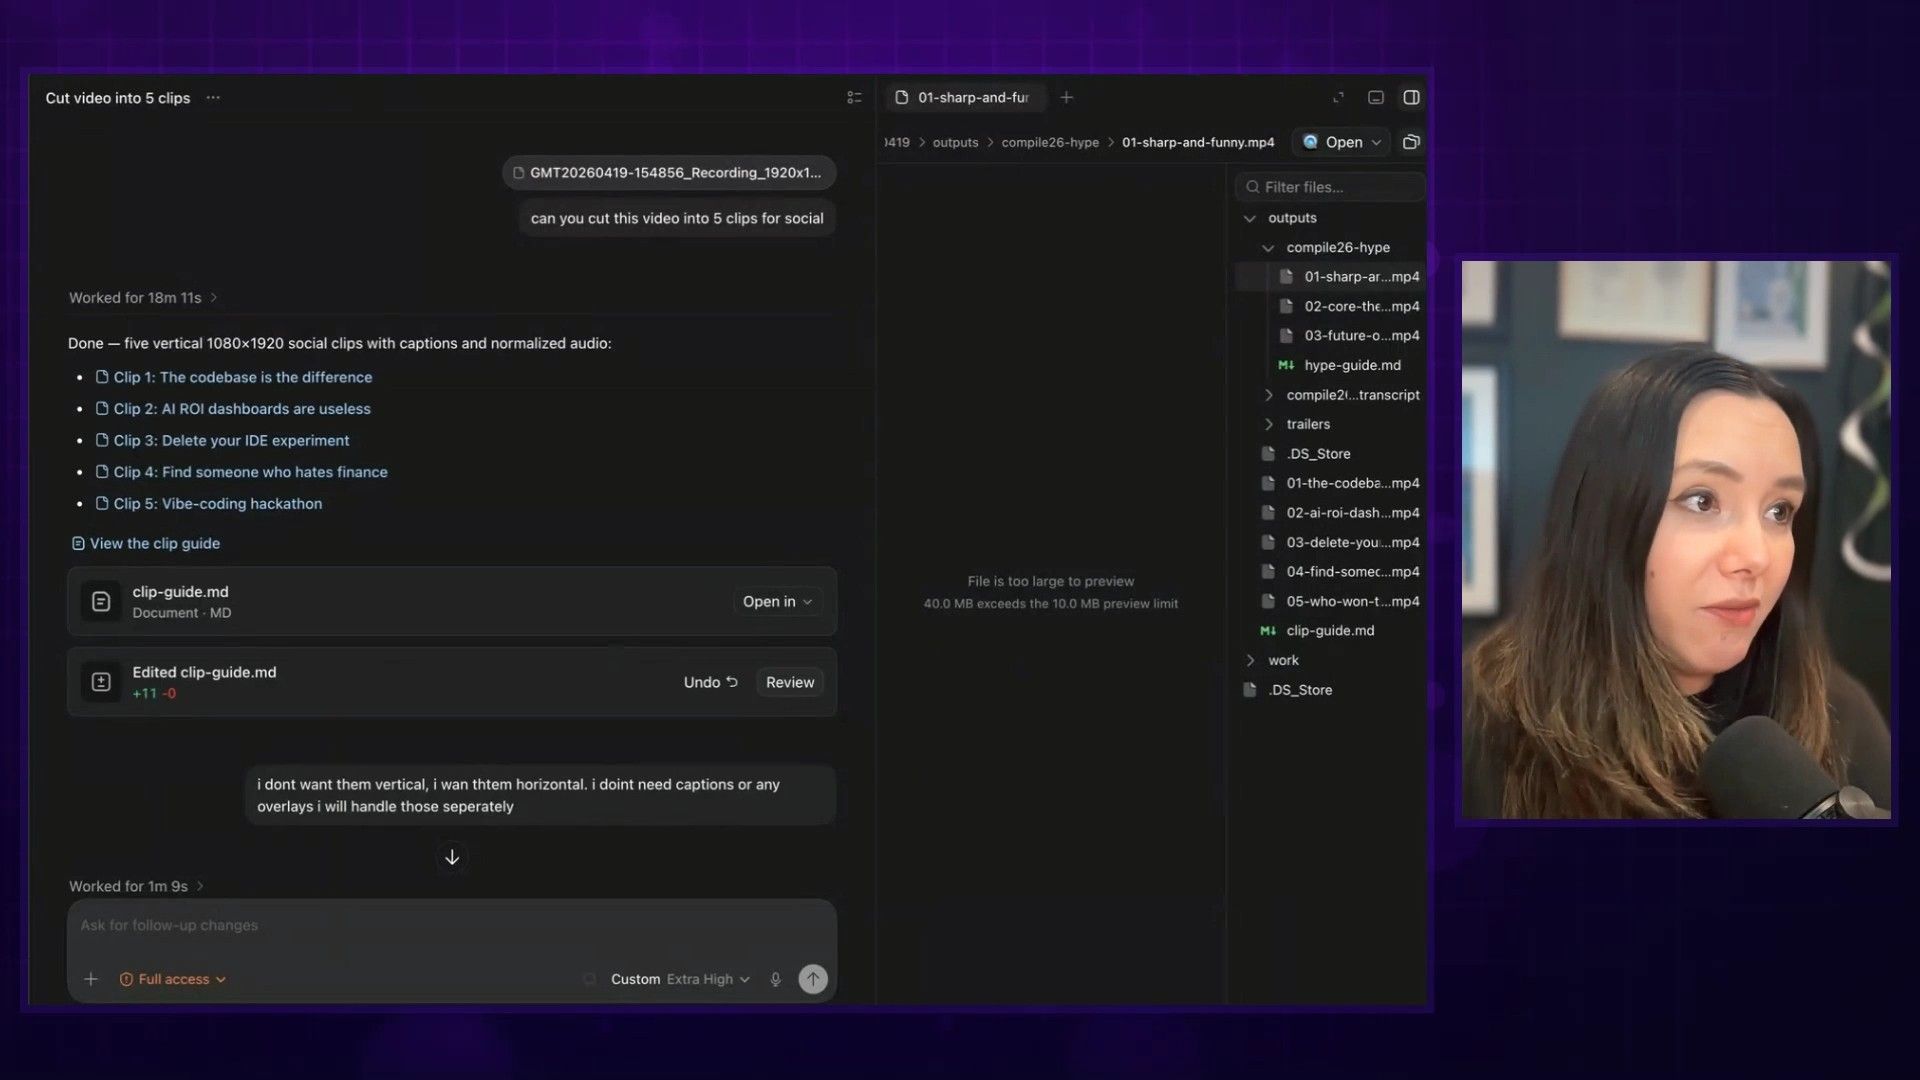Toggle the bottom panel layout icon
Screen dimensions: 1920x1080
[1376, 97]
